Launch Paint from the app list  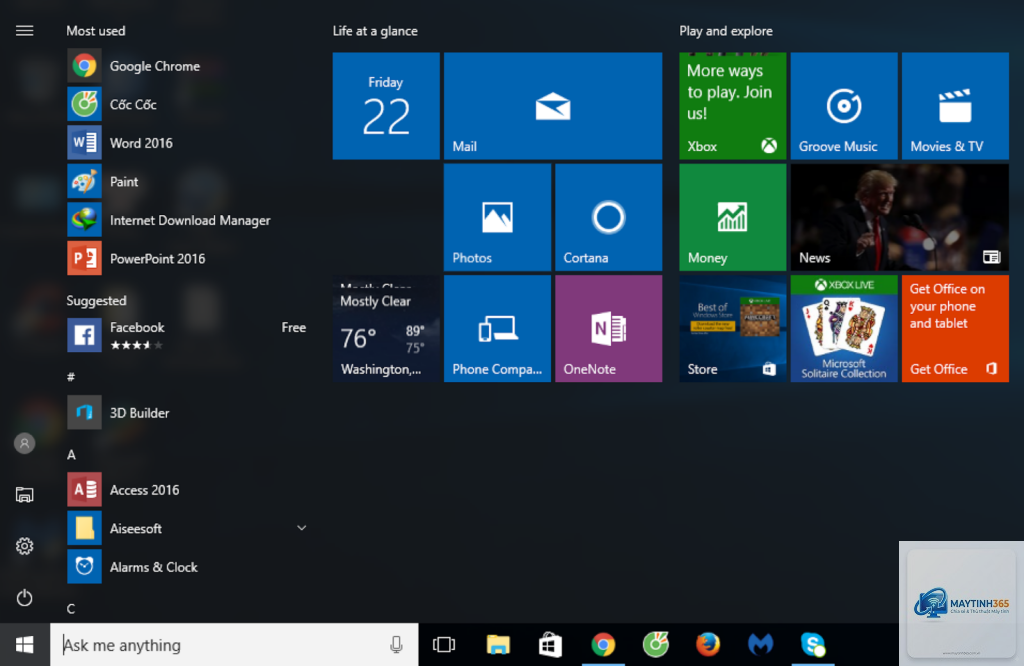click(x=186, y=182)
